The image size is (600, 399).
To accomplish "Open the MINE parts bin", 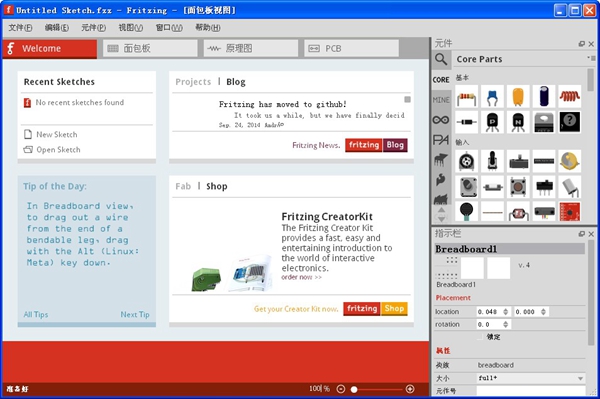I will (x=441, y=100).
